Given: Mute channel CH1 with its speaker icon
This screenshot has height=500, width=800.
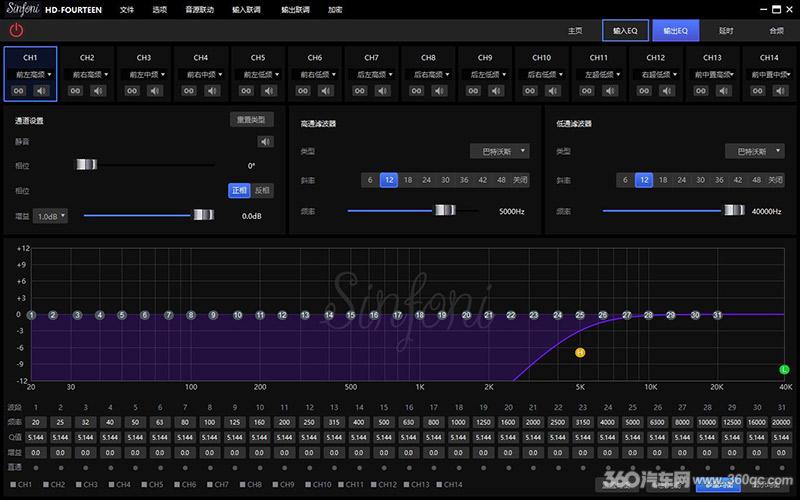Looking at the screenshot, I should point(41,91).
